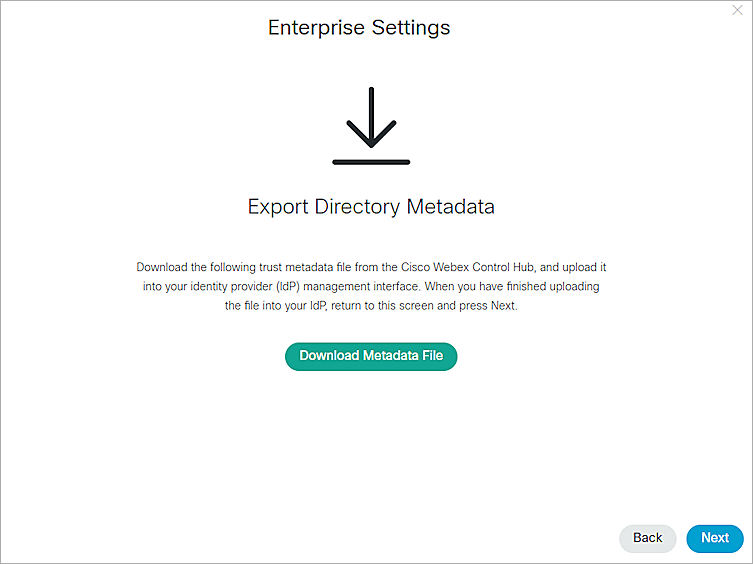Click the word "Settings" in the title
Screen dimensions: 753x564
411,27
